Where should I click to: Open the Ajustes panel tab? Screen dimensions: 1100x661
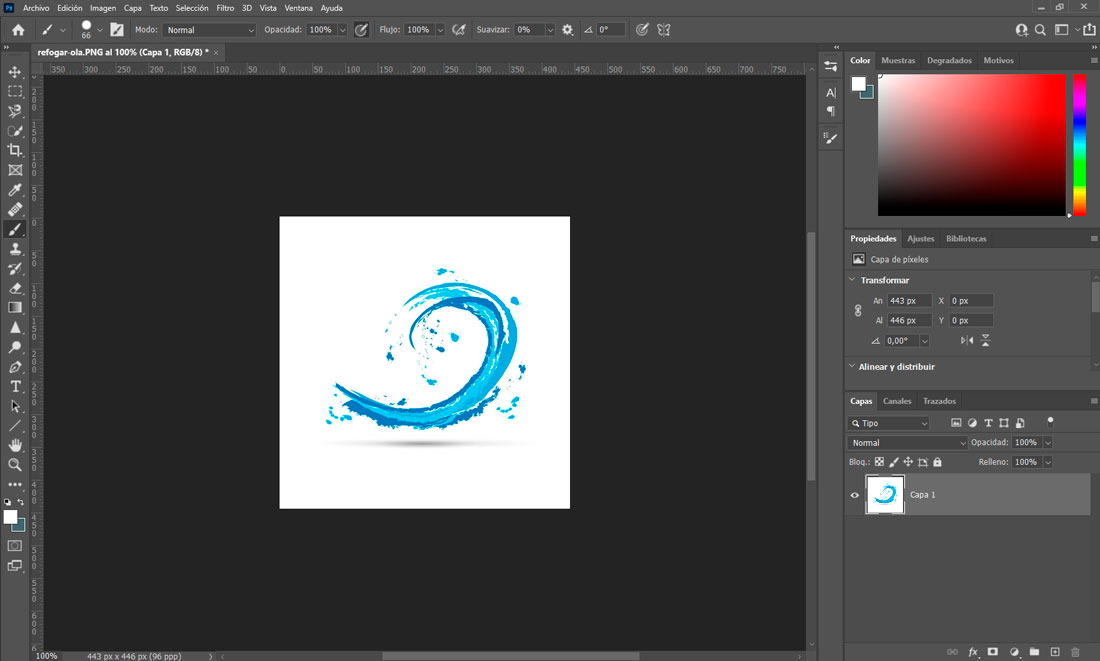(x=920, y=239)
